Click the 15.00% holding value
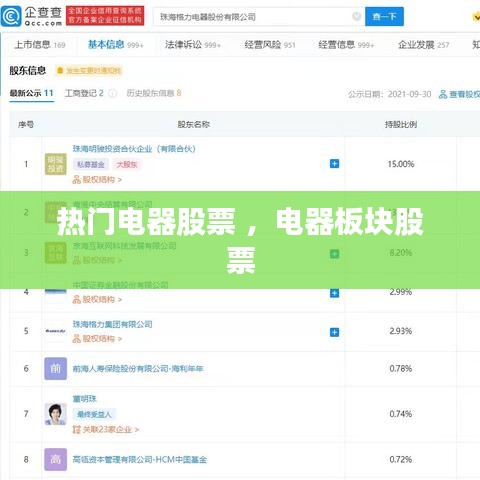This screenshot has width=480, height=480. [x=401, y=164]
